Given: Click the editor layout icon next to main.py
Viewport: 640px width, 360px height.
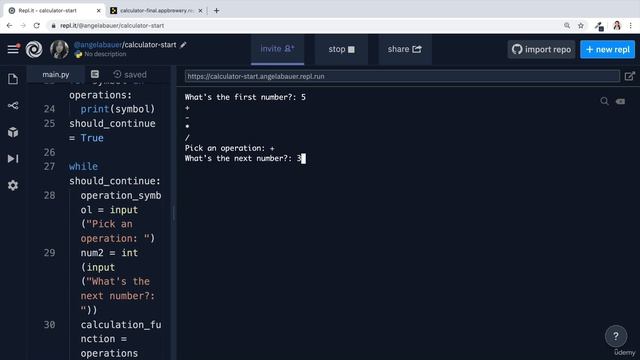Looking at the screenshot, I should [95, 74].
